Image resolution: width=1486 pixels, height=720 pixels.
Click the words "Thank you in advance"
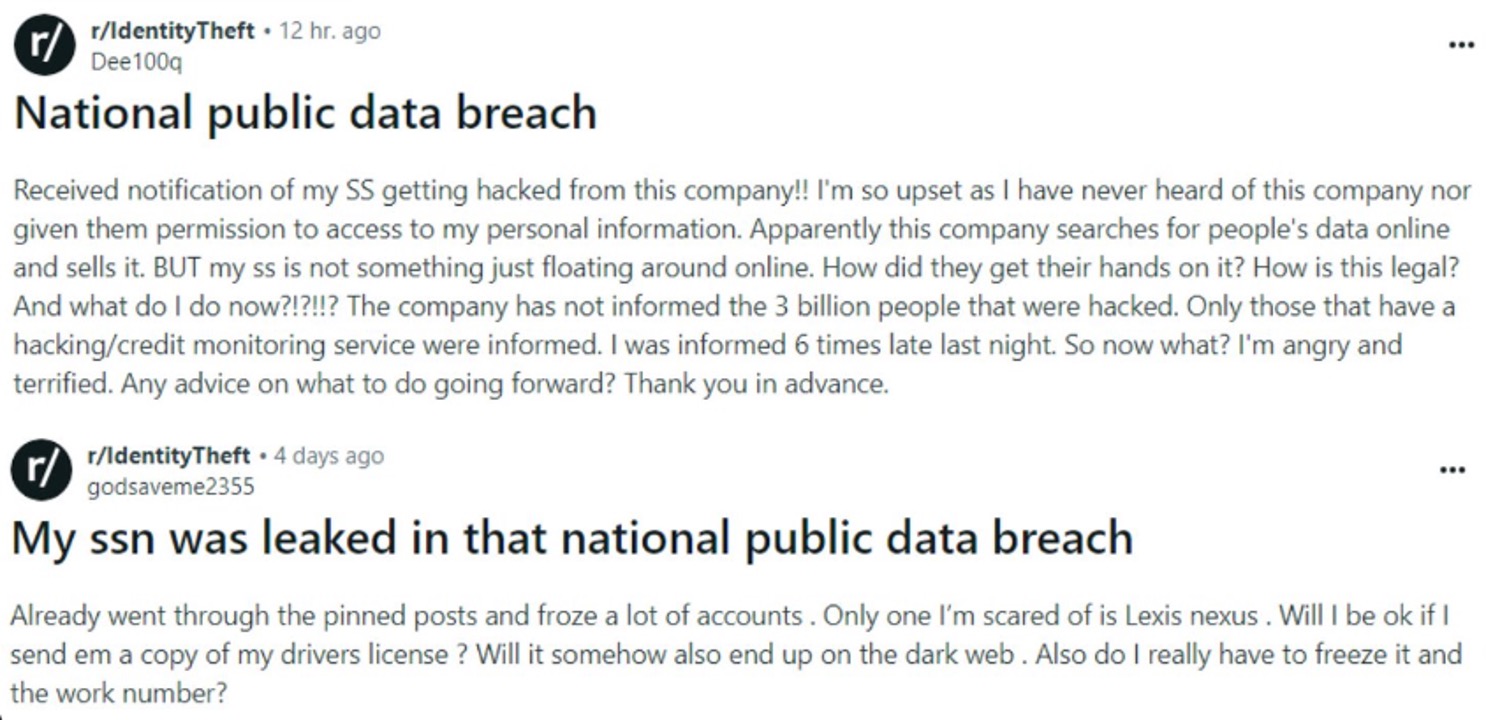click(756, 385)
